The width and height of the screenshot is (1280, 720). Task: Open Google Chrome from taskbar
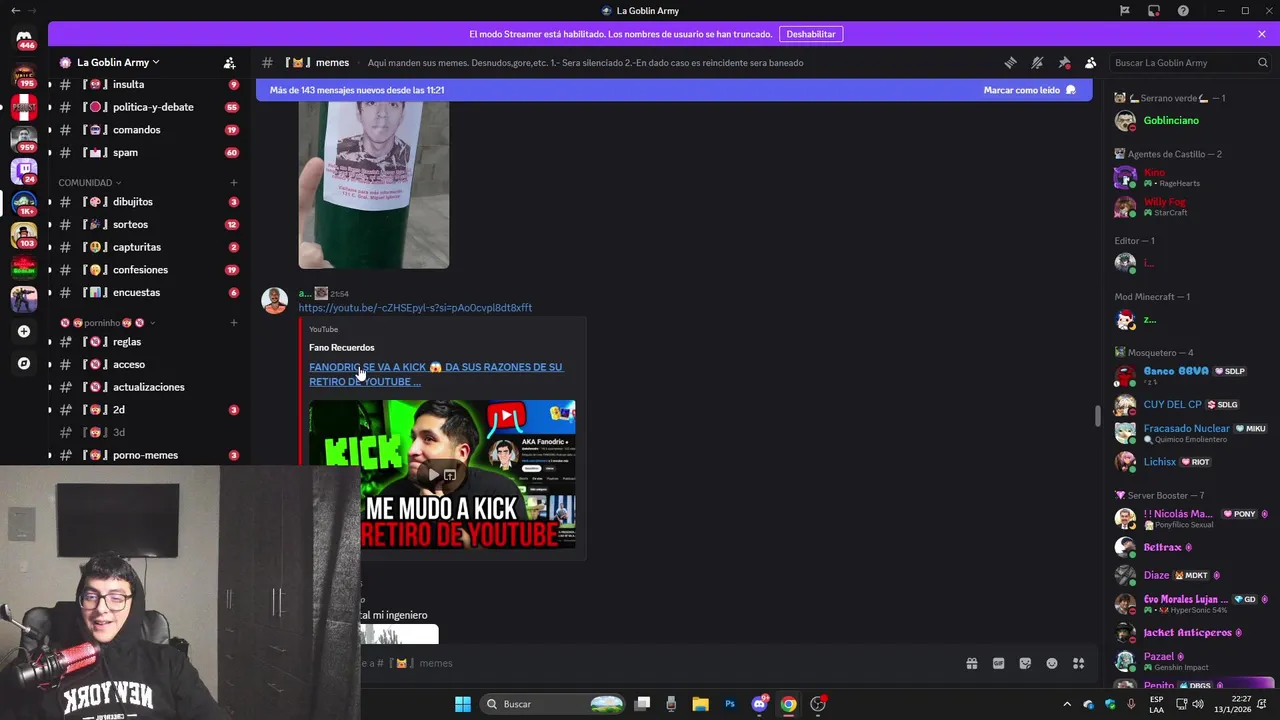(789, 704)
